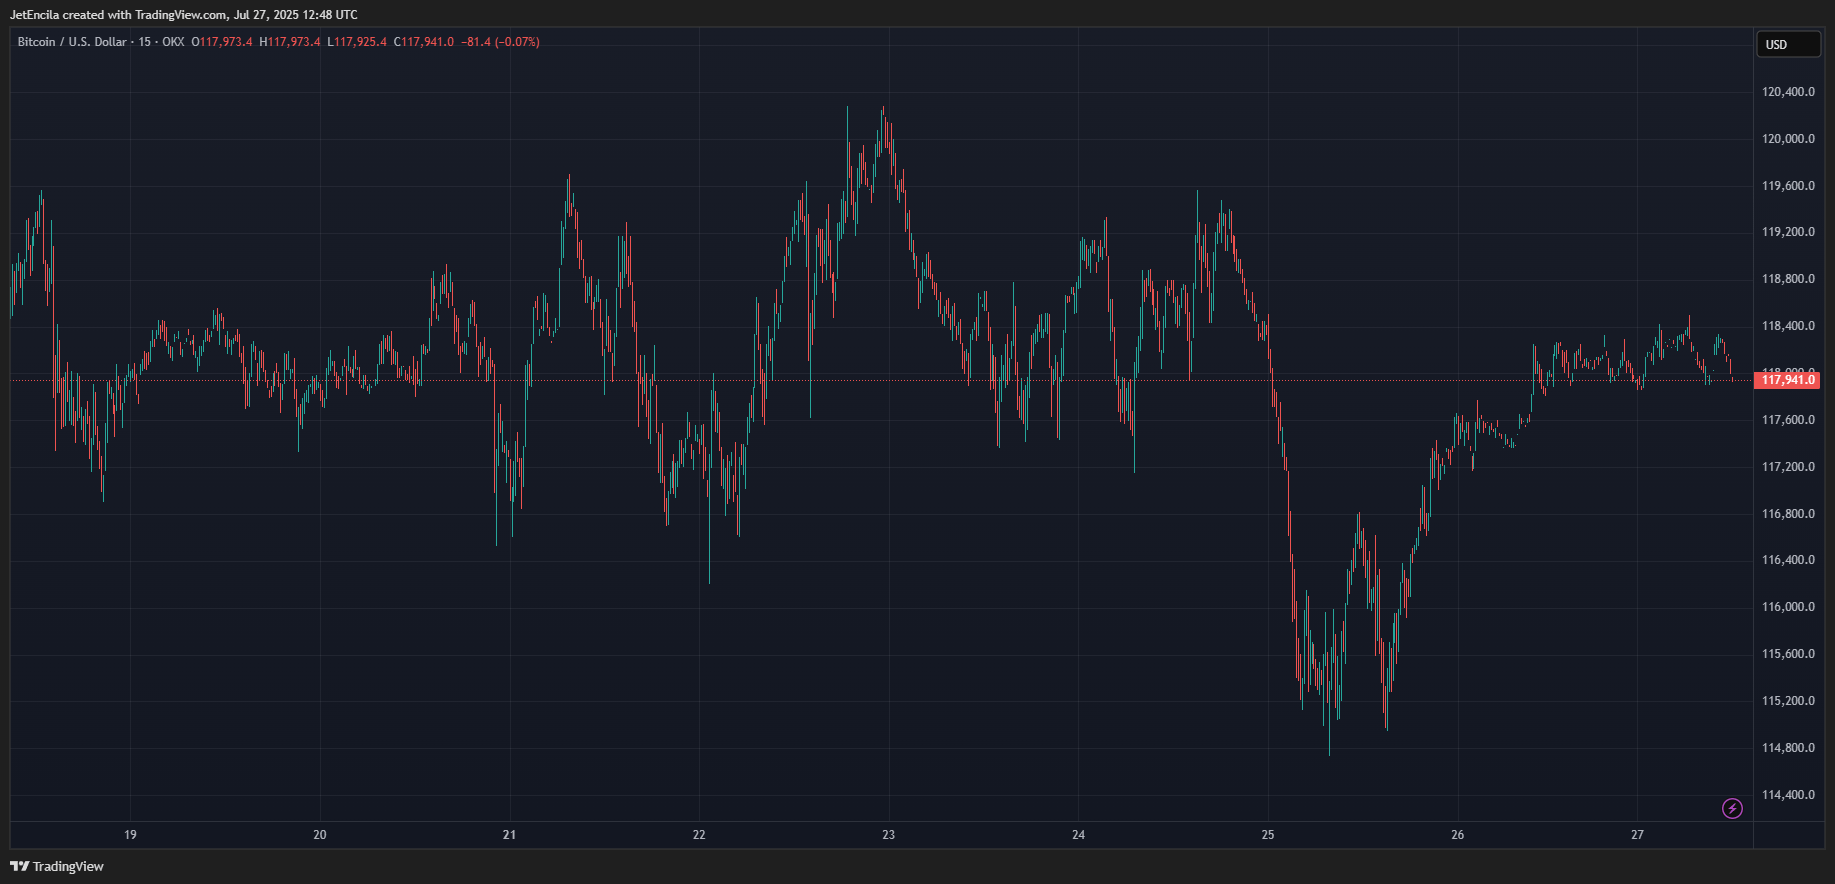1835x884 pixels.
Task: Open the USD currency selector
Action: tap(1788, 44)
